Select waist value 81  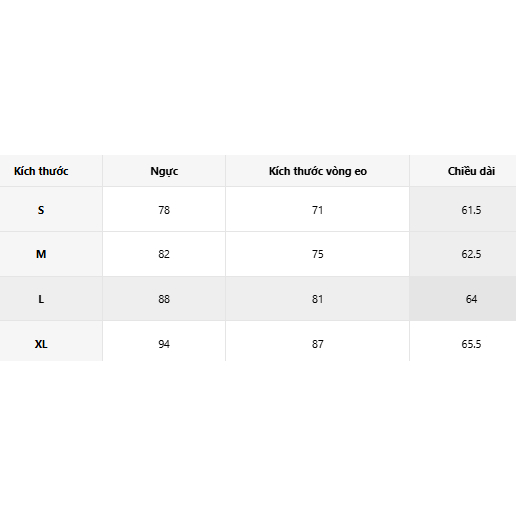tap(318, 299)
